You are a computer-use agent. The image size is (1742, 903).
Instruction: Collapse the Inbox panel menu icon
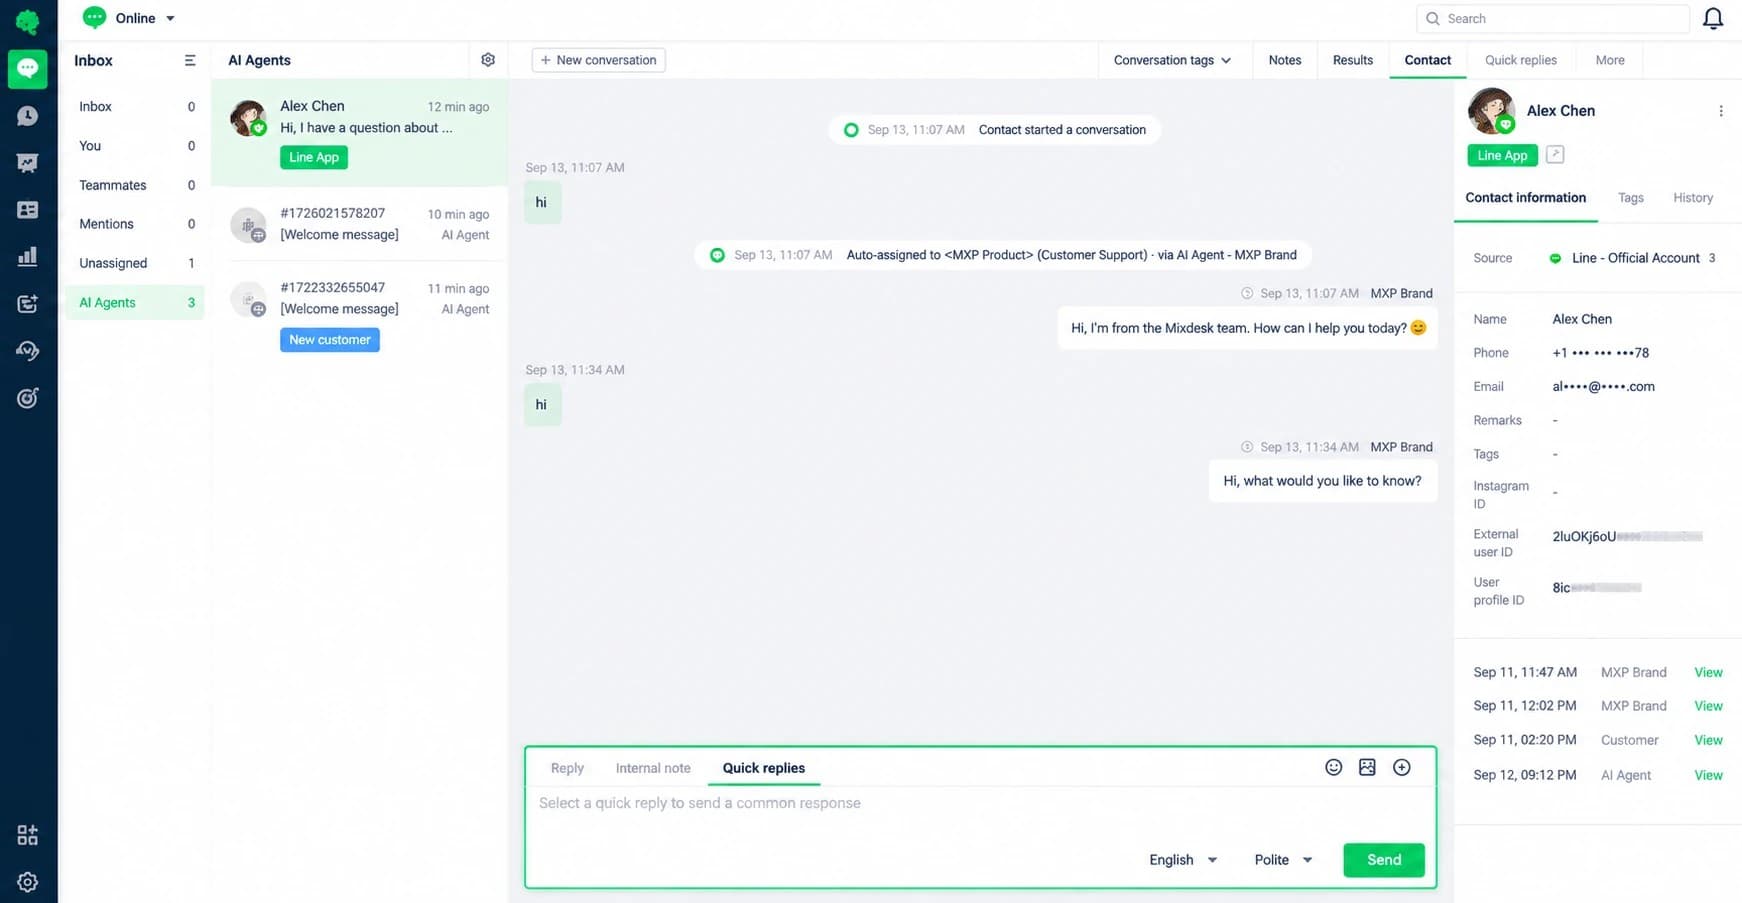(x=190, y=61)
